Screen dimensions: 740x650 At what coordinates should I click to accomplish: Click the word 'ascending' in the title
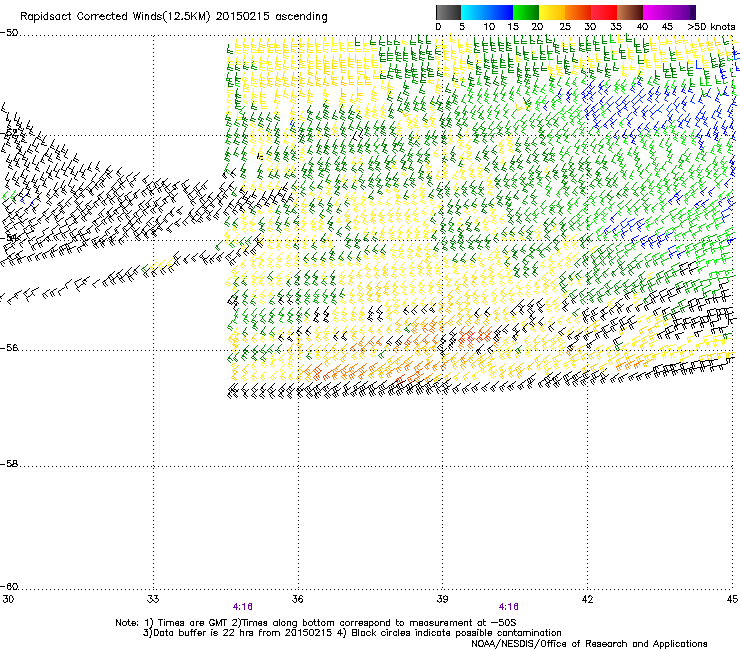(x=301, y=17)
